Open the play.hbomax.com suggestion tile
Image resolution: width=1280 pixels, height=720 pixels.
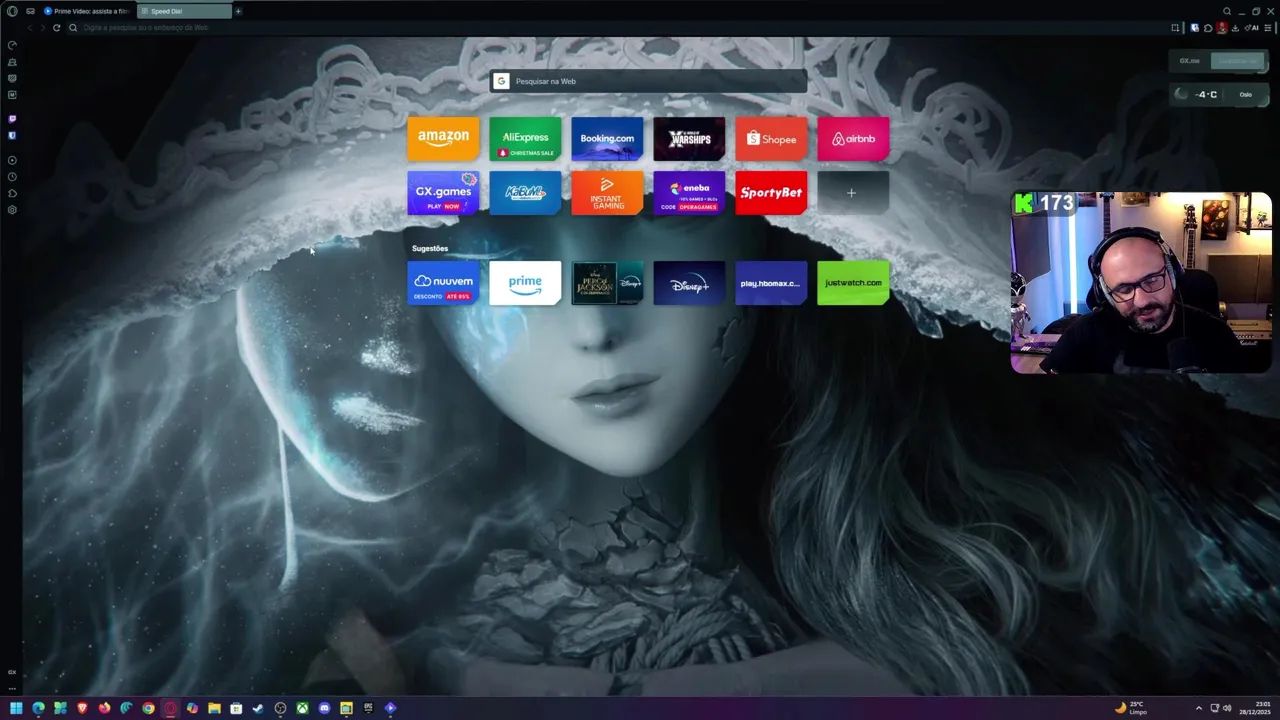point(771,283)
